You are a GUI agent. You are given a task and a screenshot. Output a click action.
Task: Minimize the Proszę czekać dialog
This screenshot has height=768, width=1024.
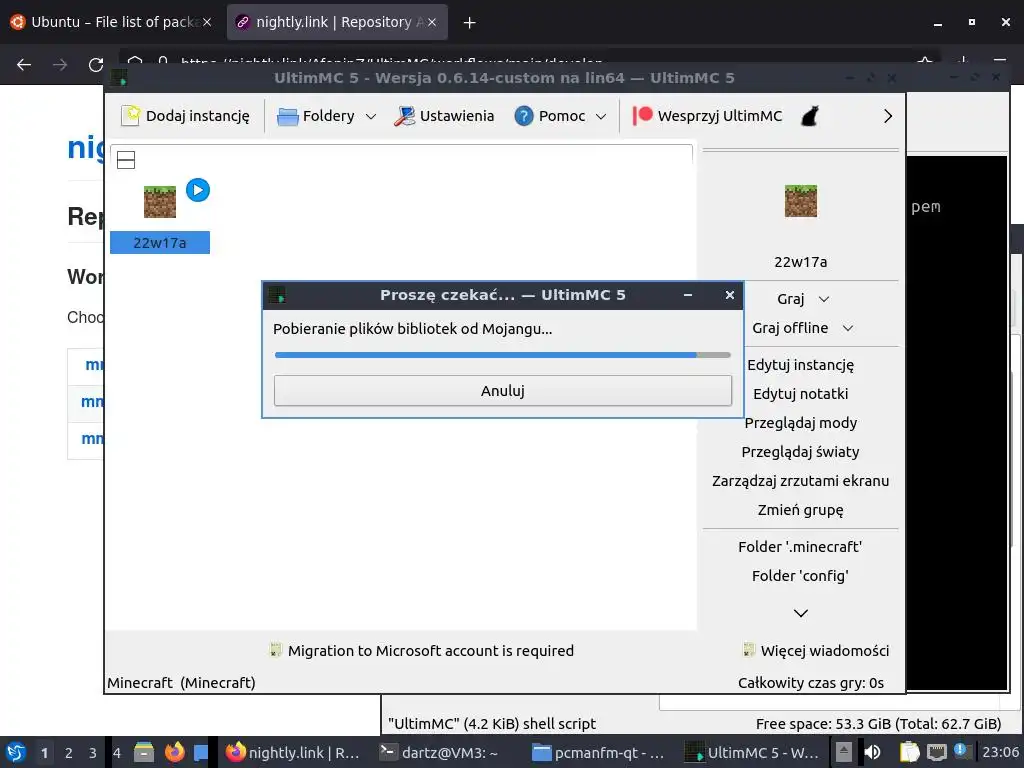click(x=688, y=295)
